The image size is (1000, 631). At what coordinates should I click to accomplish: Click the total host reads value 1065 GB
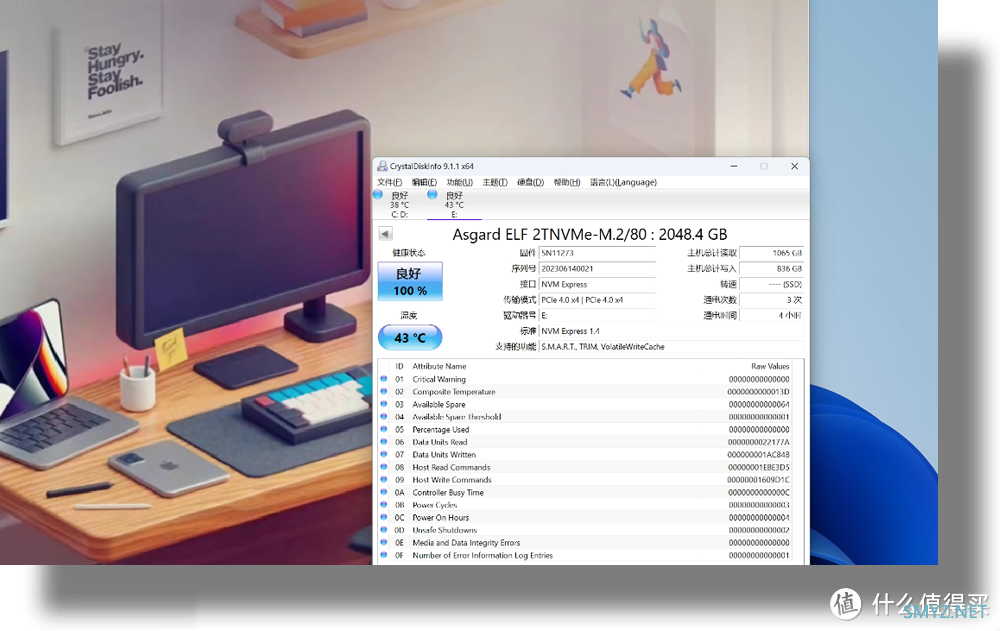[x=771, y=253]
